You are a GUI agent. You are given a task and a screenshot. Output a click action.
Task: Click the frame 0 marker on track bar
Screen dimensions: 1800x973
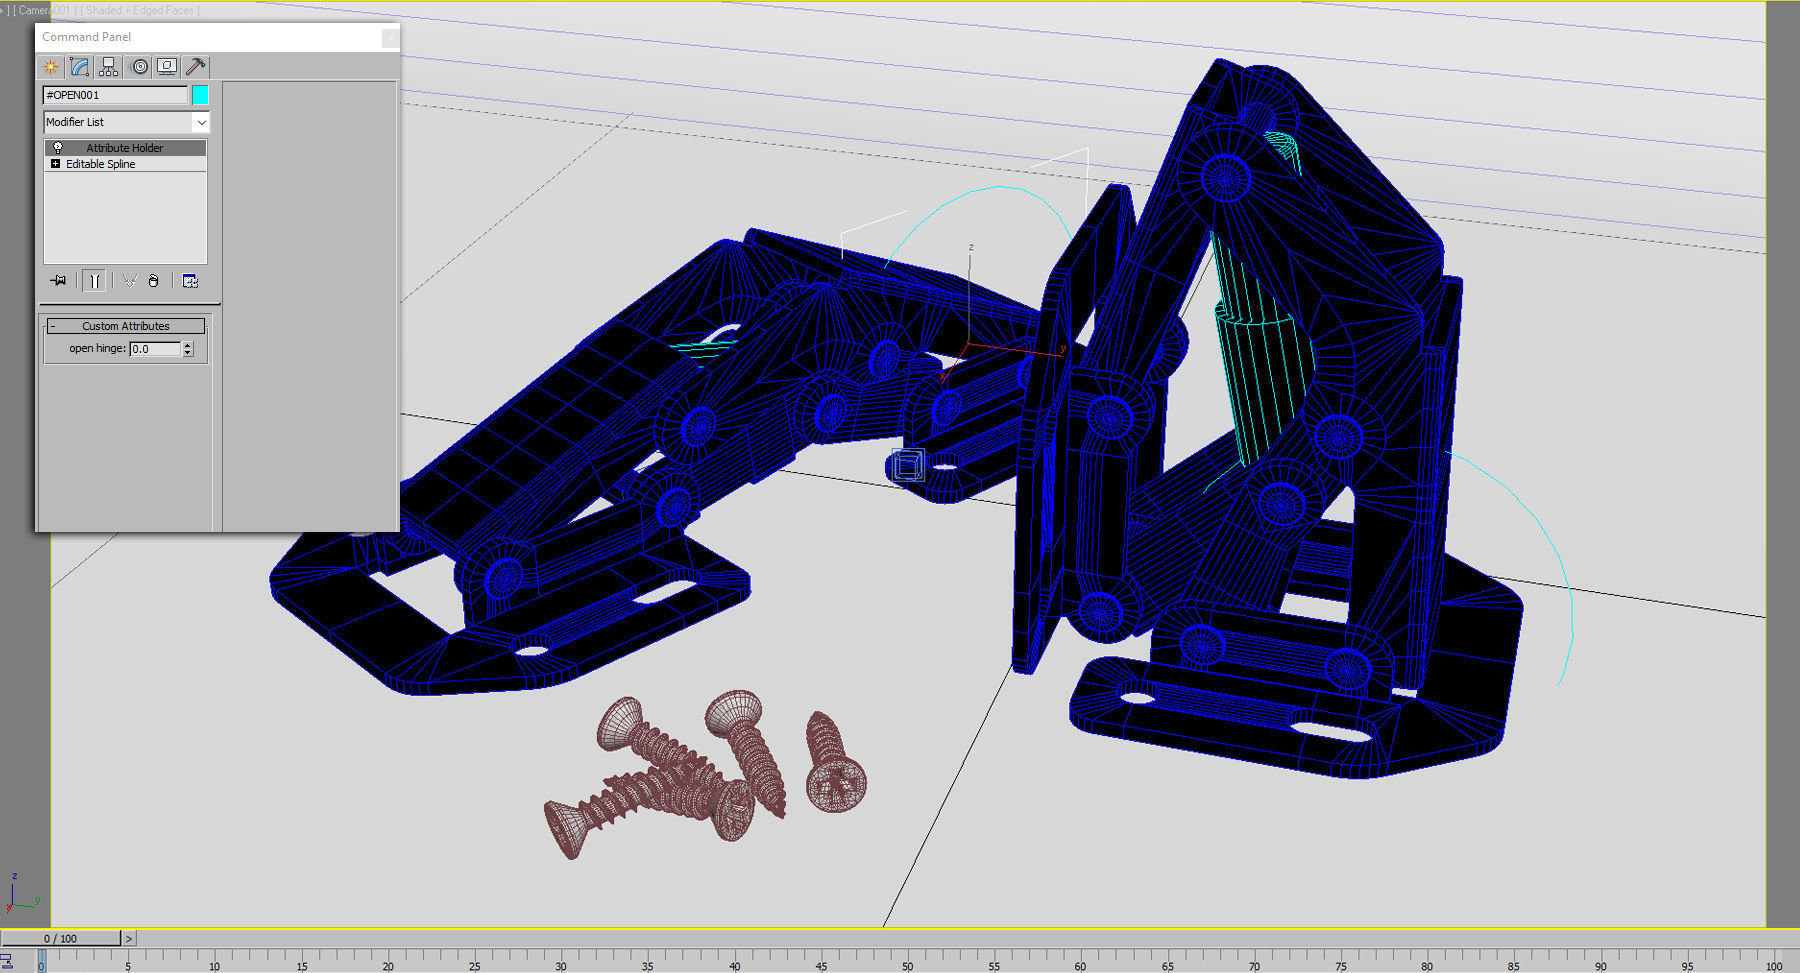[x=41, y=962]
